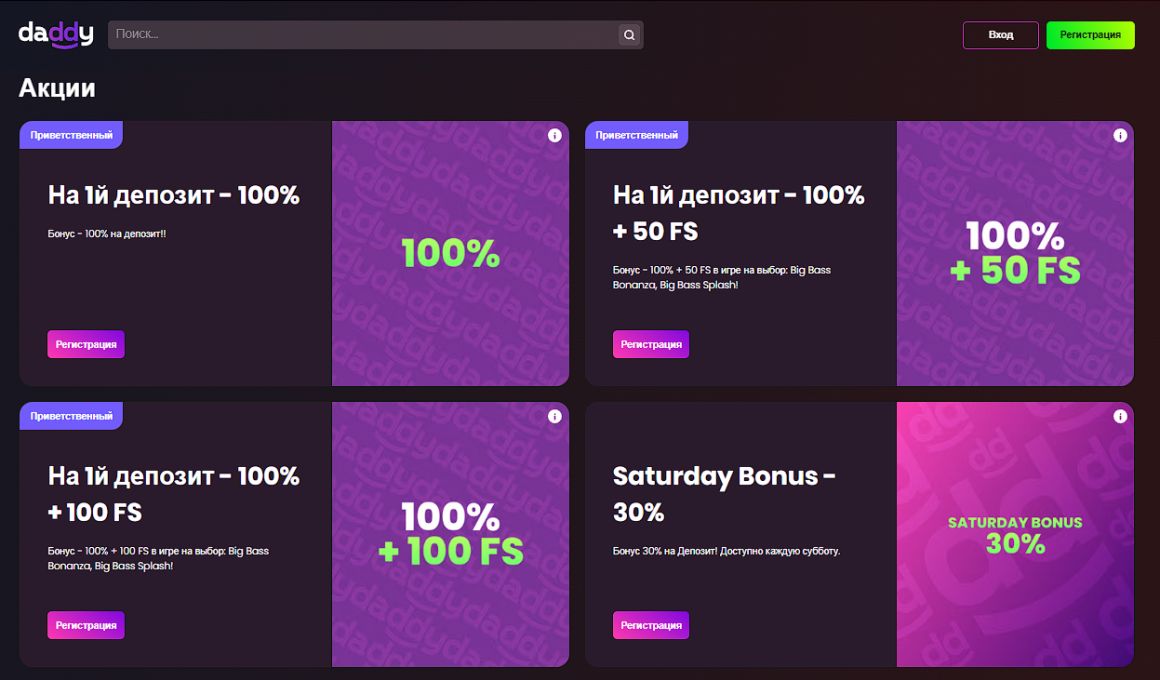The width and height of the screenshot is (1160, 680).
Task: Open the pink Saturday Bonus 30% banner
Action: [x=1015, y=534]
